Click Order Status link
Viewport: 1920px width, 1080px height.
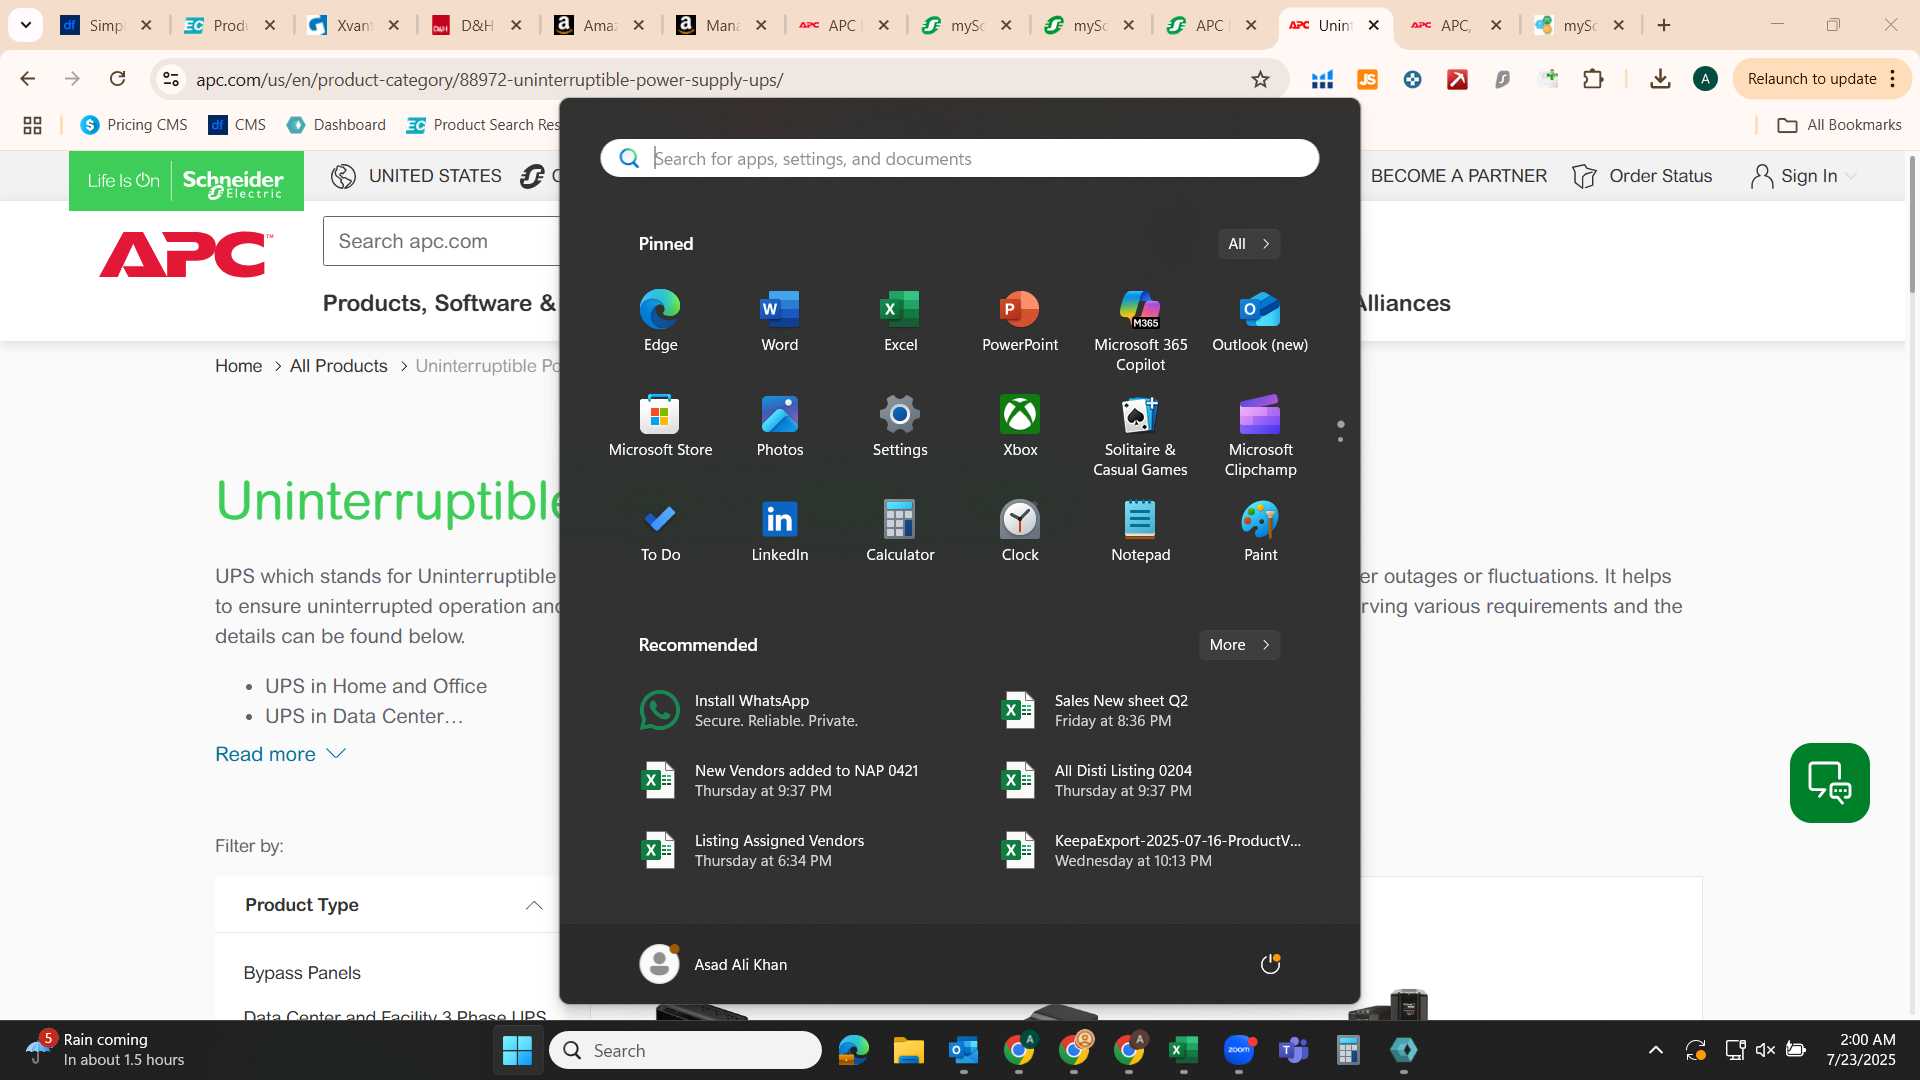point(1642,176)
